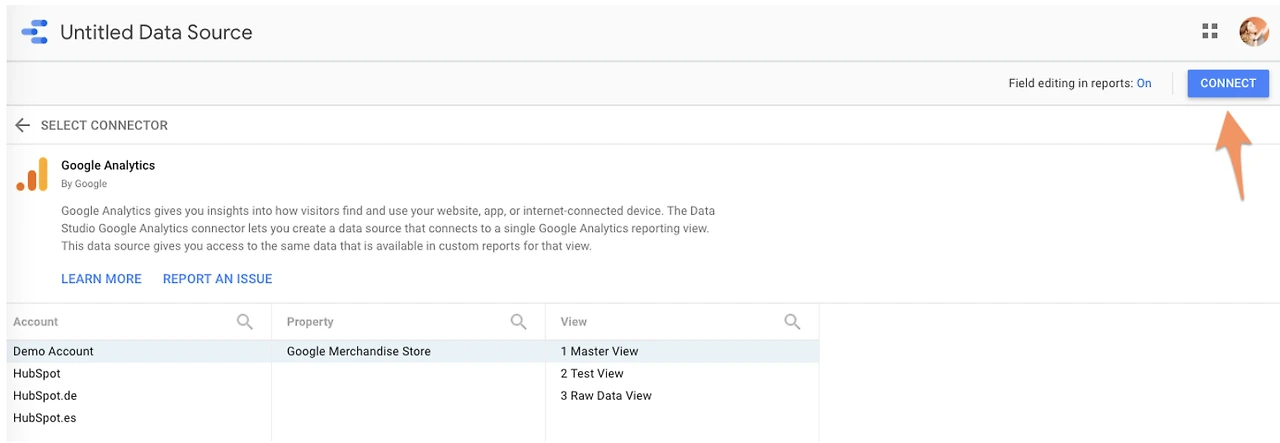Select 2 Test View
The image size is (1280, 443).
point(592,374)
